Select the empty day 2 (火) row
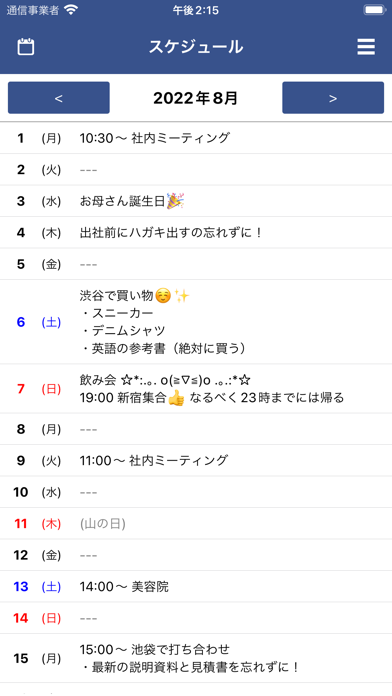Screen dimensions: 392x696 point(196,170)
